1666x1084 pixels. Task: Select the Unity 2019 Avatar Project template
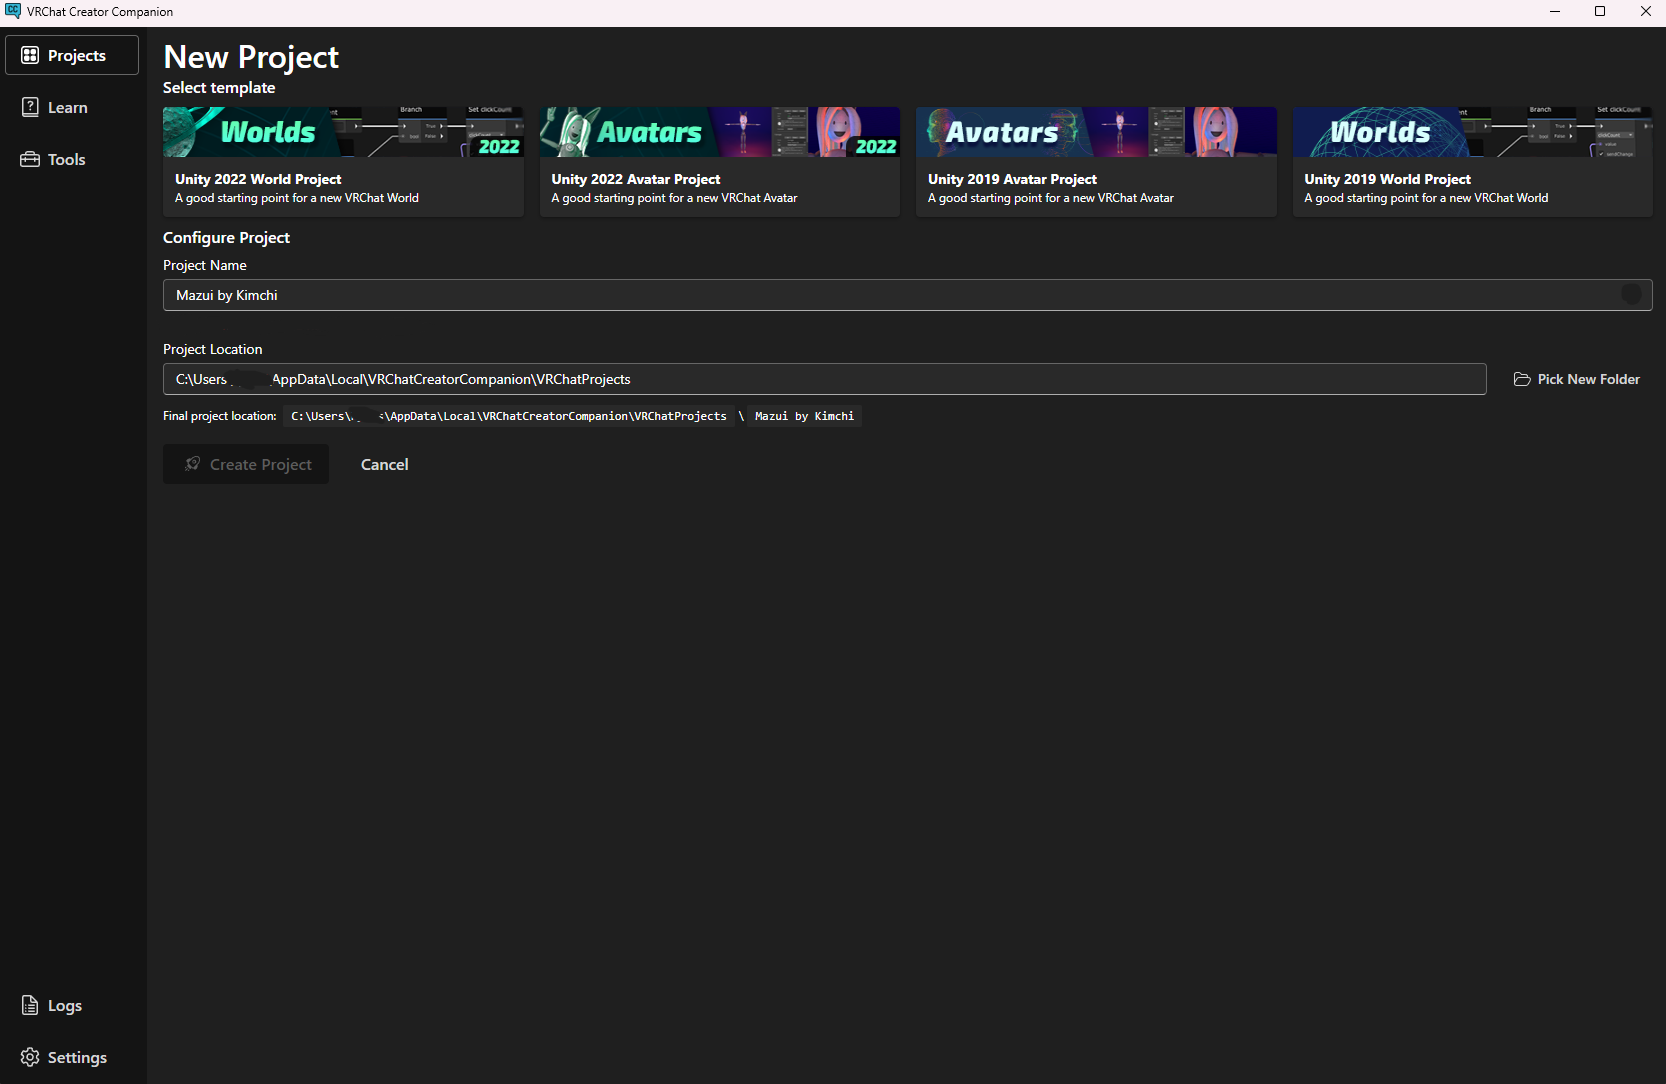click(1096, 162)
